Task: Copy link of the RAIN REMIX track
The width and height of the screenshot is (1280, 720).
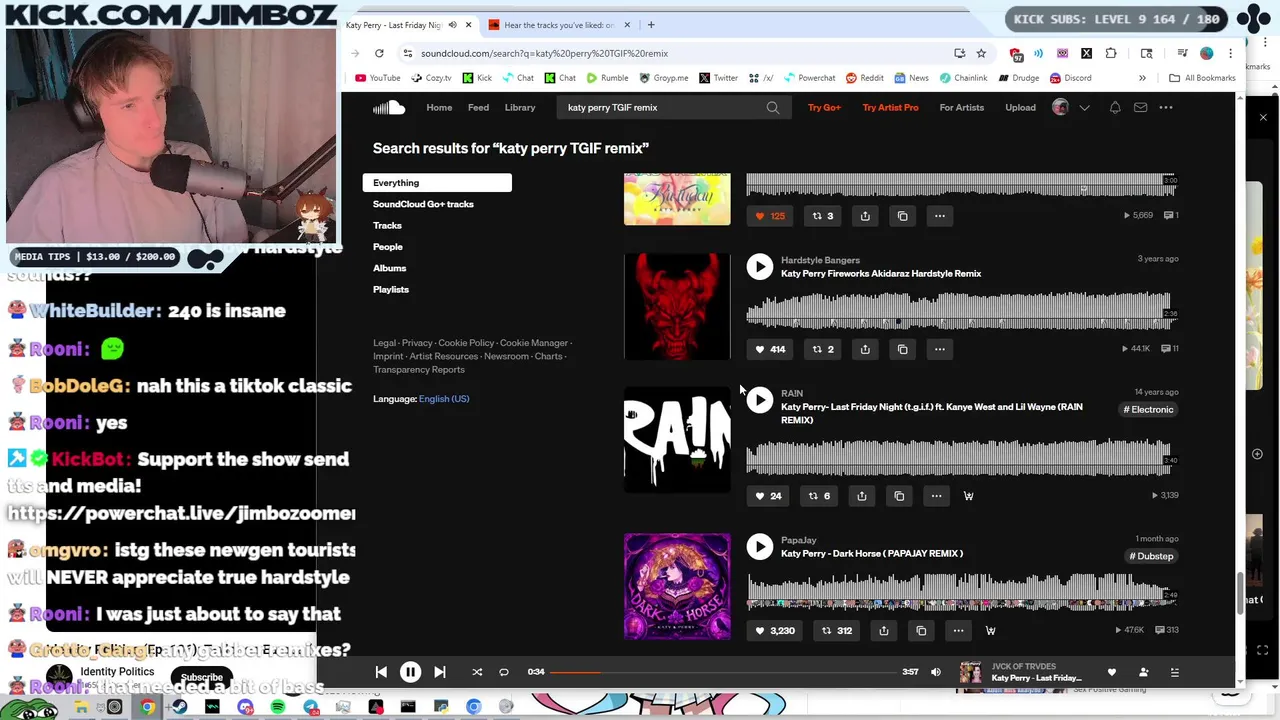Action: click(899, 496)
